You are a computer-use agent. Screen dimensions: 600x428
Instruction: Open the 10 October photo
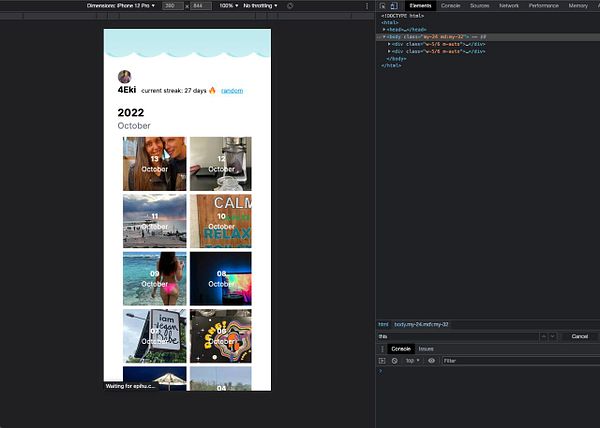(221, 221)
